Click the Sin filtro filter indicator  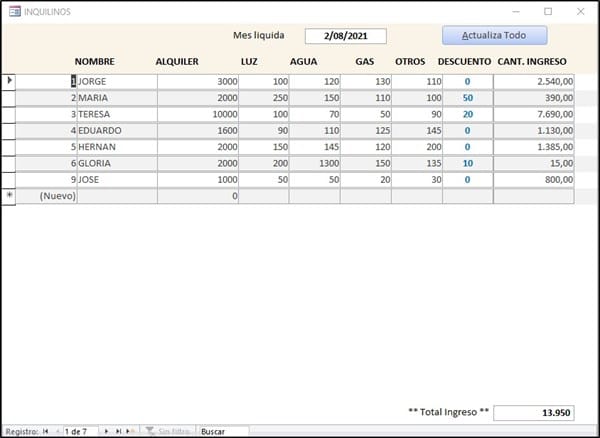167,431
